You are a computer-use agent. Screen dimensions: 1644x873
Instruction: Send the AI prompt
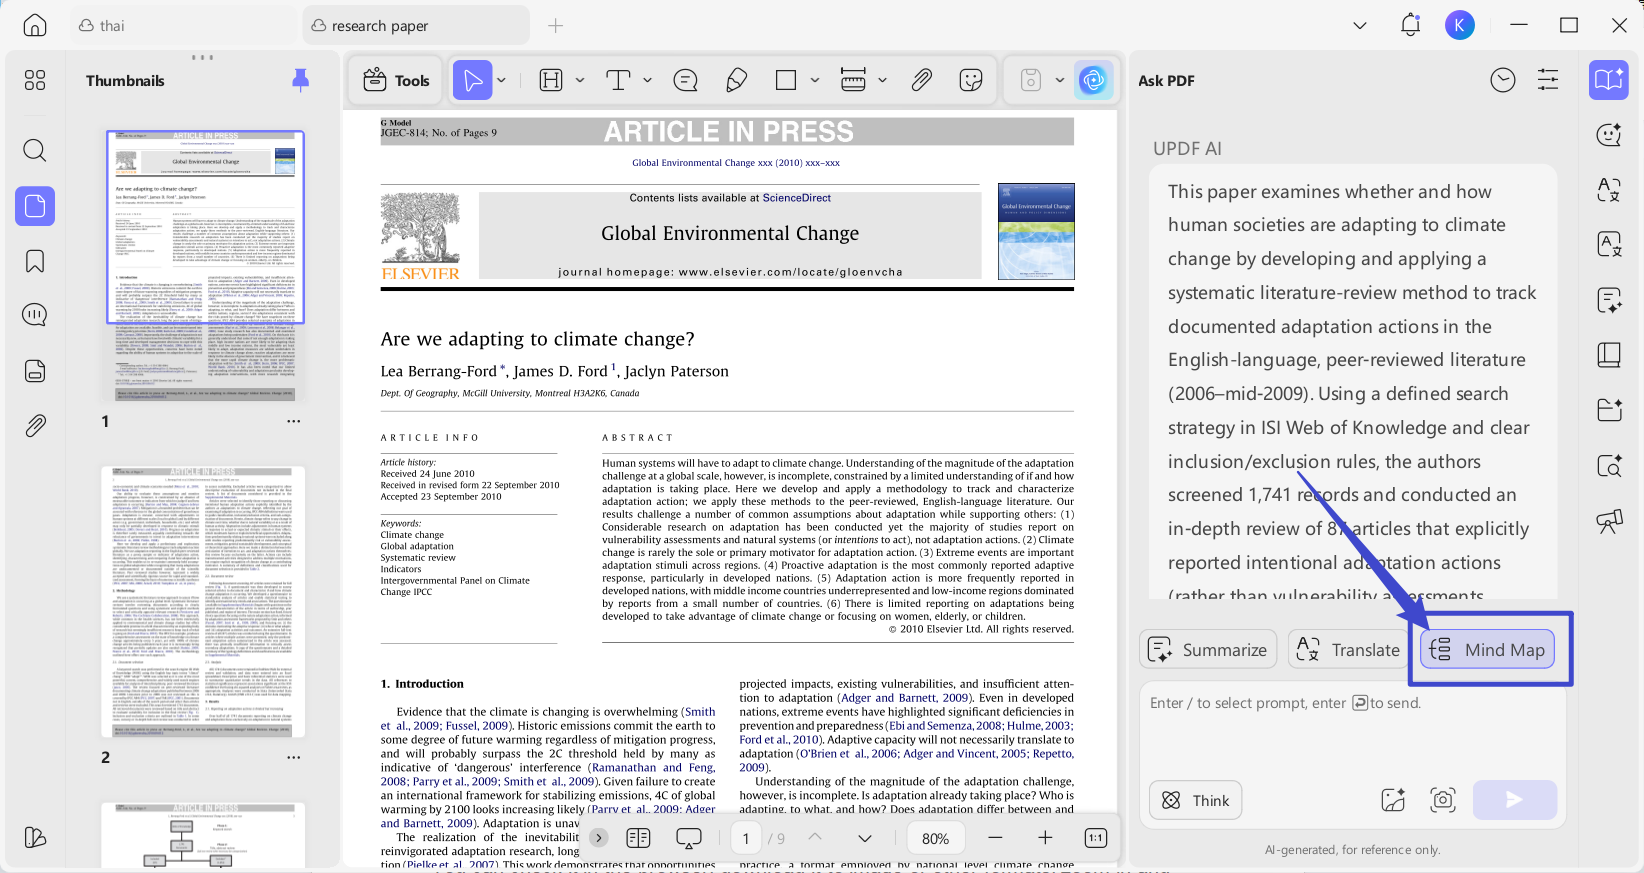pos(1515,800)
